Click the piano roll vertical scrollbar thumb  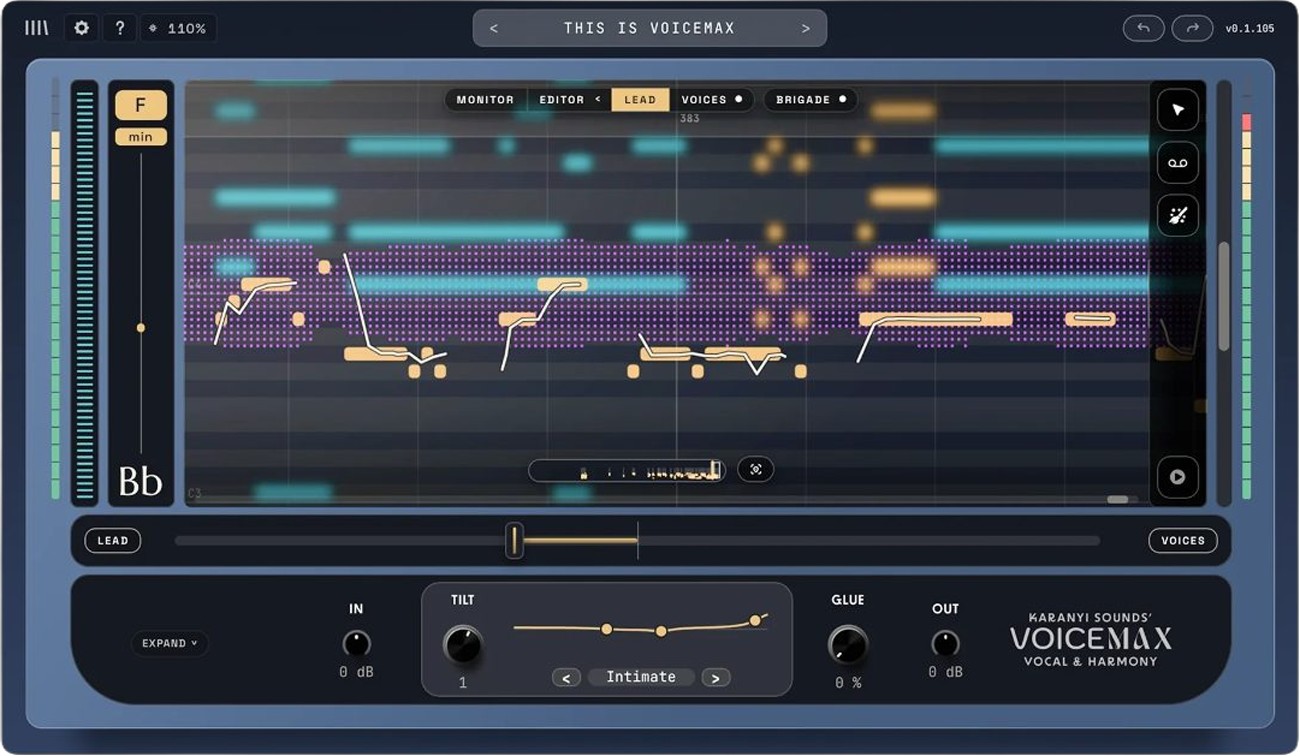click(1223, 296)
